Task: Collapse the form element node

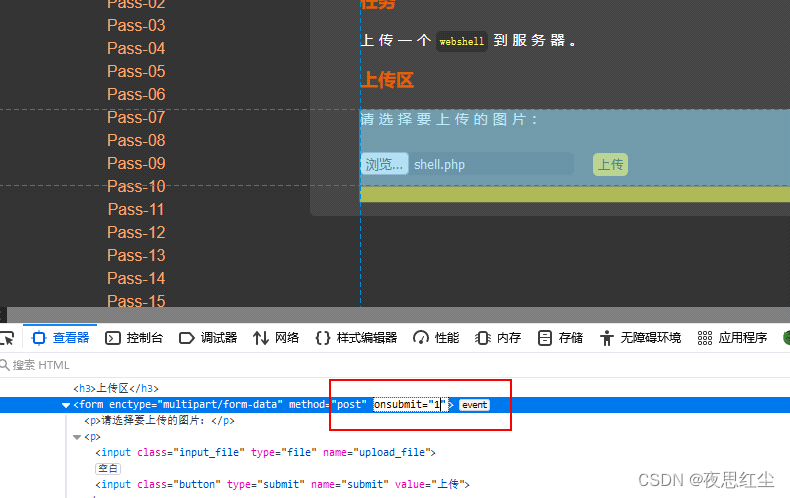Action: coord(66,405)
